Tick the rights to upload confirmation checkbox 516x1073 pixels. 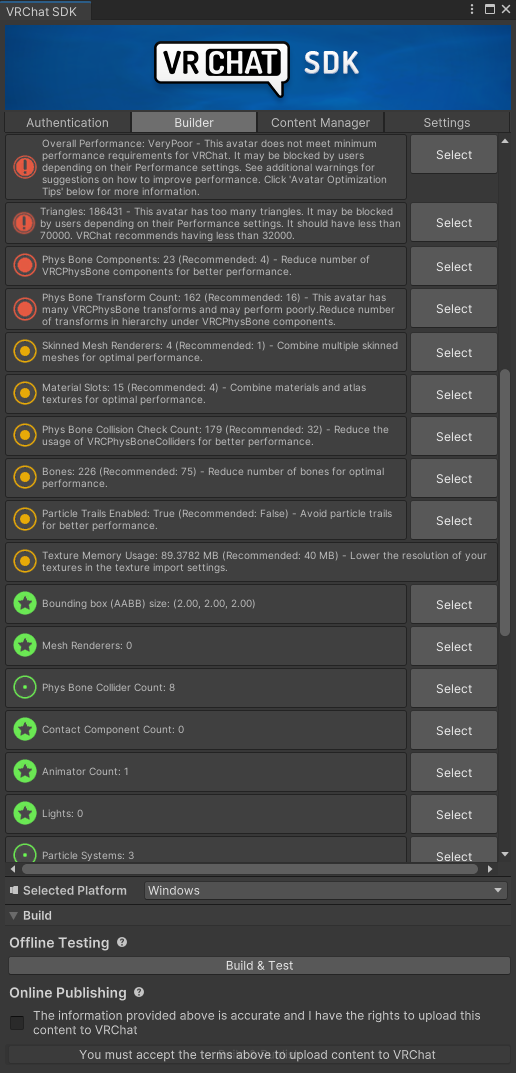pyautogui.click(x=17, y=1023)
